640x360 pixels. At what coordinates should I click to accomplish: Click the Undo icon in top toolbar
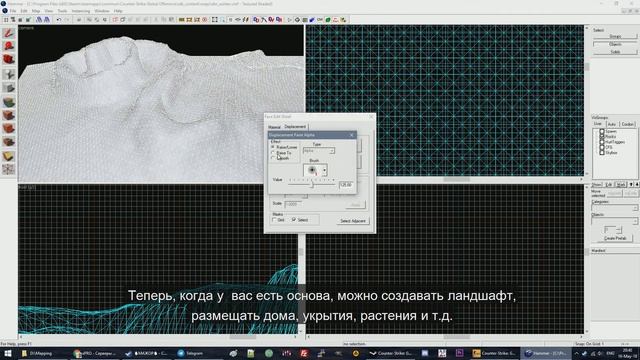pyautogui.click(x=59, y=20)
